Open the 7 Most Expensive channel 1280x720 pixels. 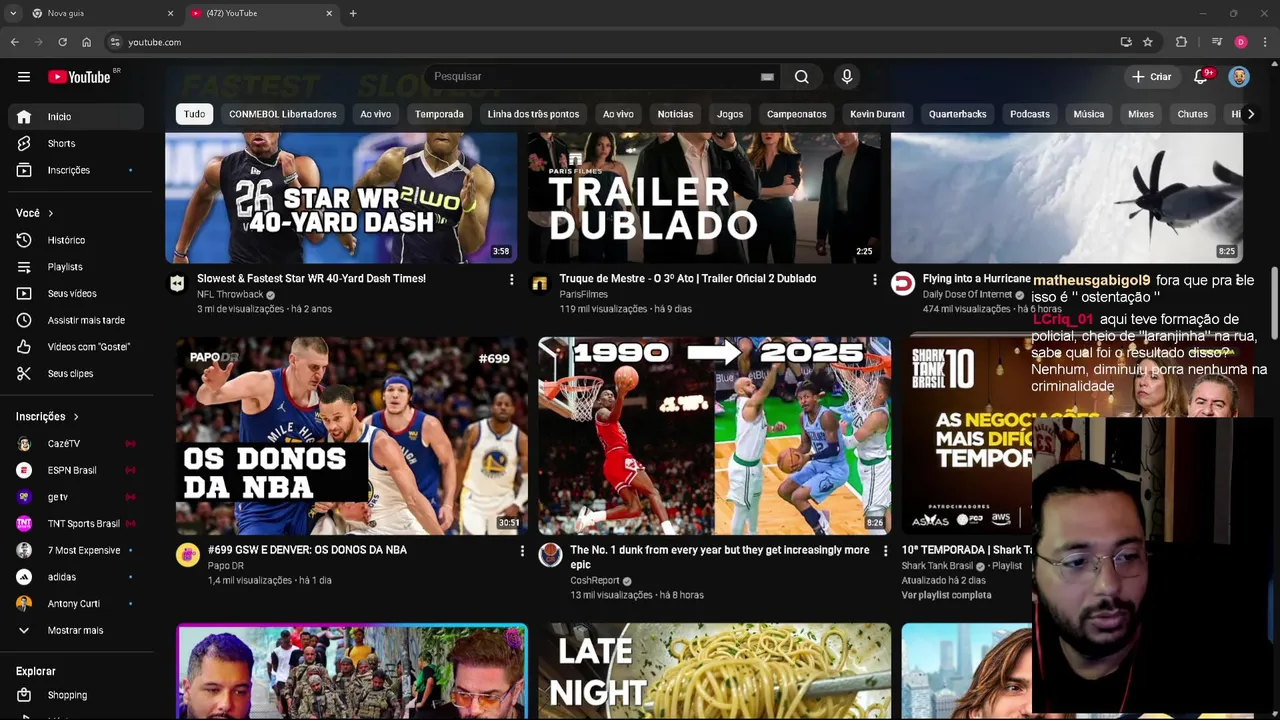pos(76,551)
